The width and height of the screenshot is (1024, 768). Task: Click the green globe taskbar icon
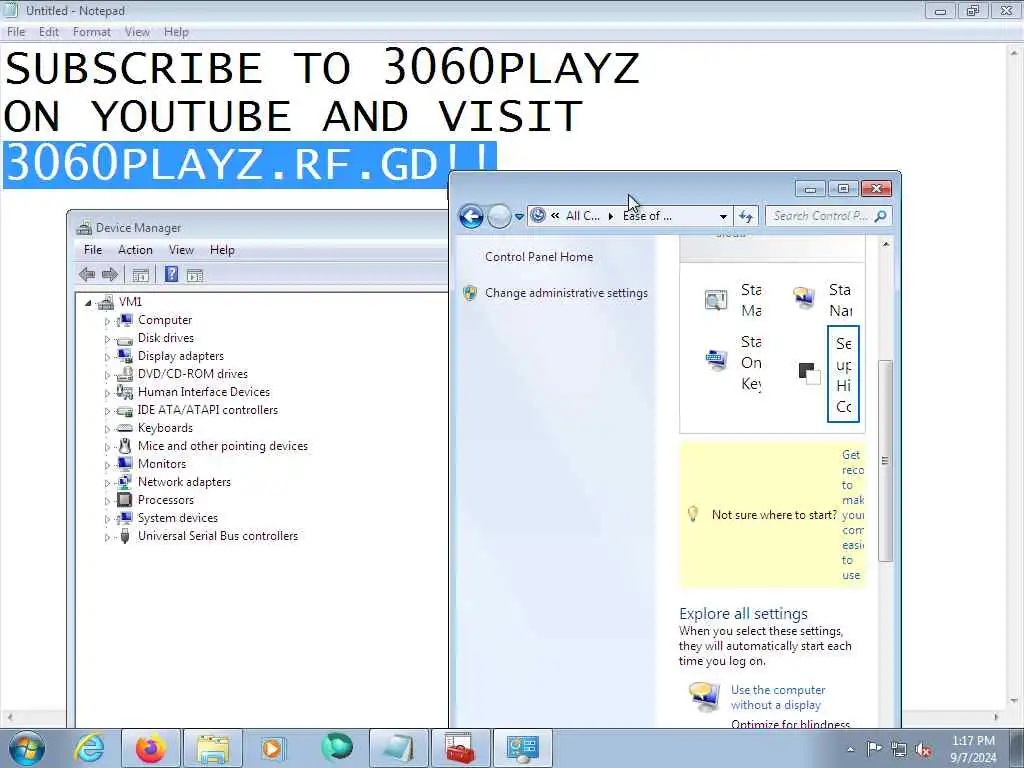click(x=336, y=748)
